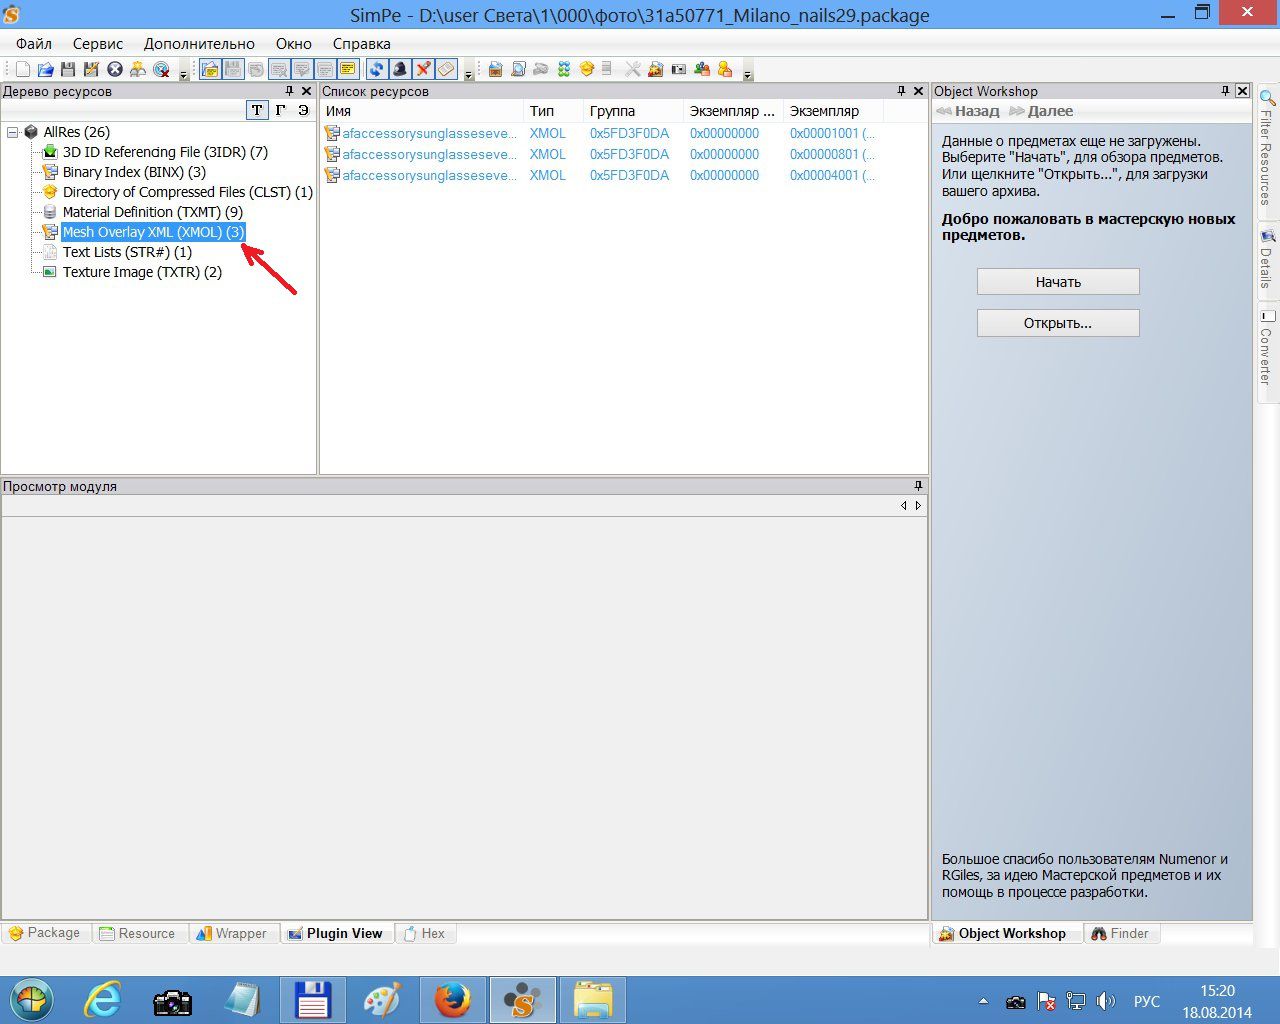Toggle the Г view mode button
Viewport: 1280px width, 1024px height.
[x=280, y=111]
